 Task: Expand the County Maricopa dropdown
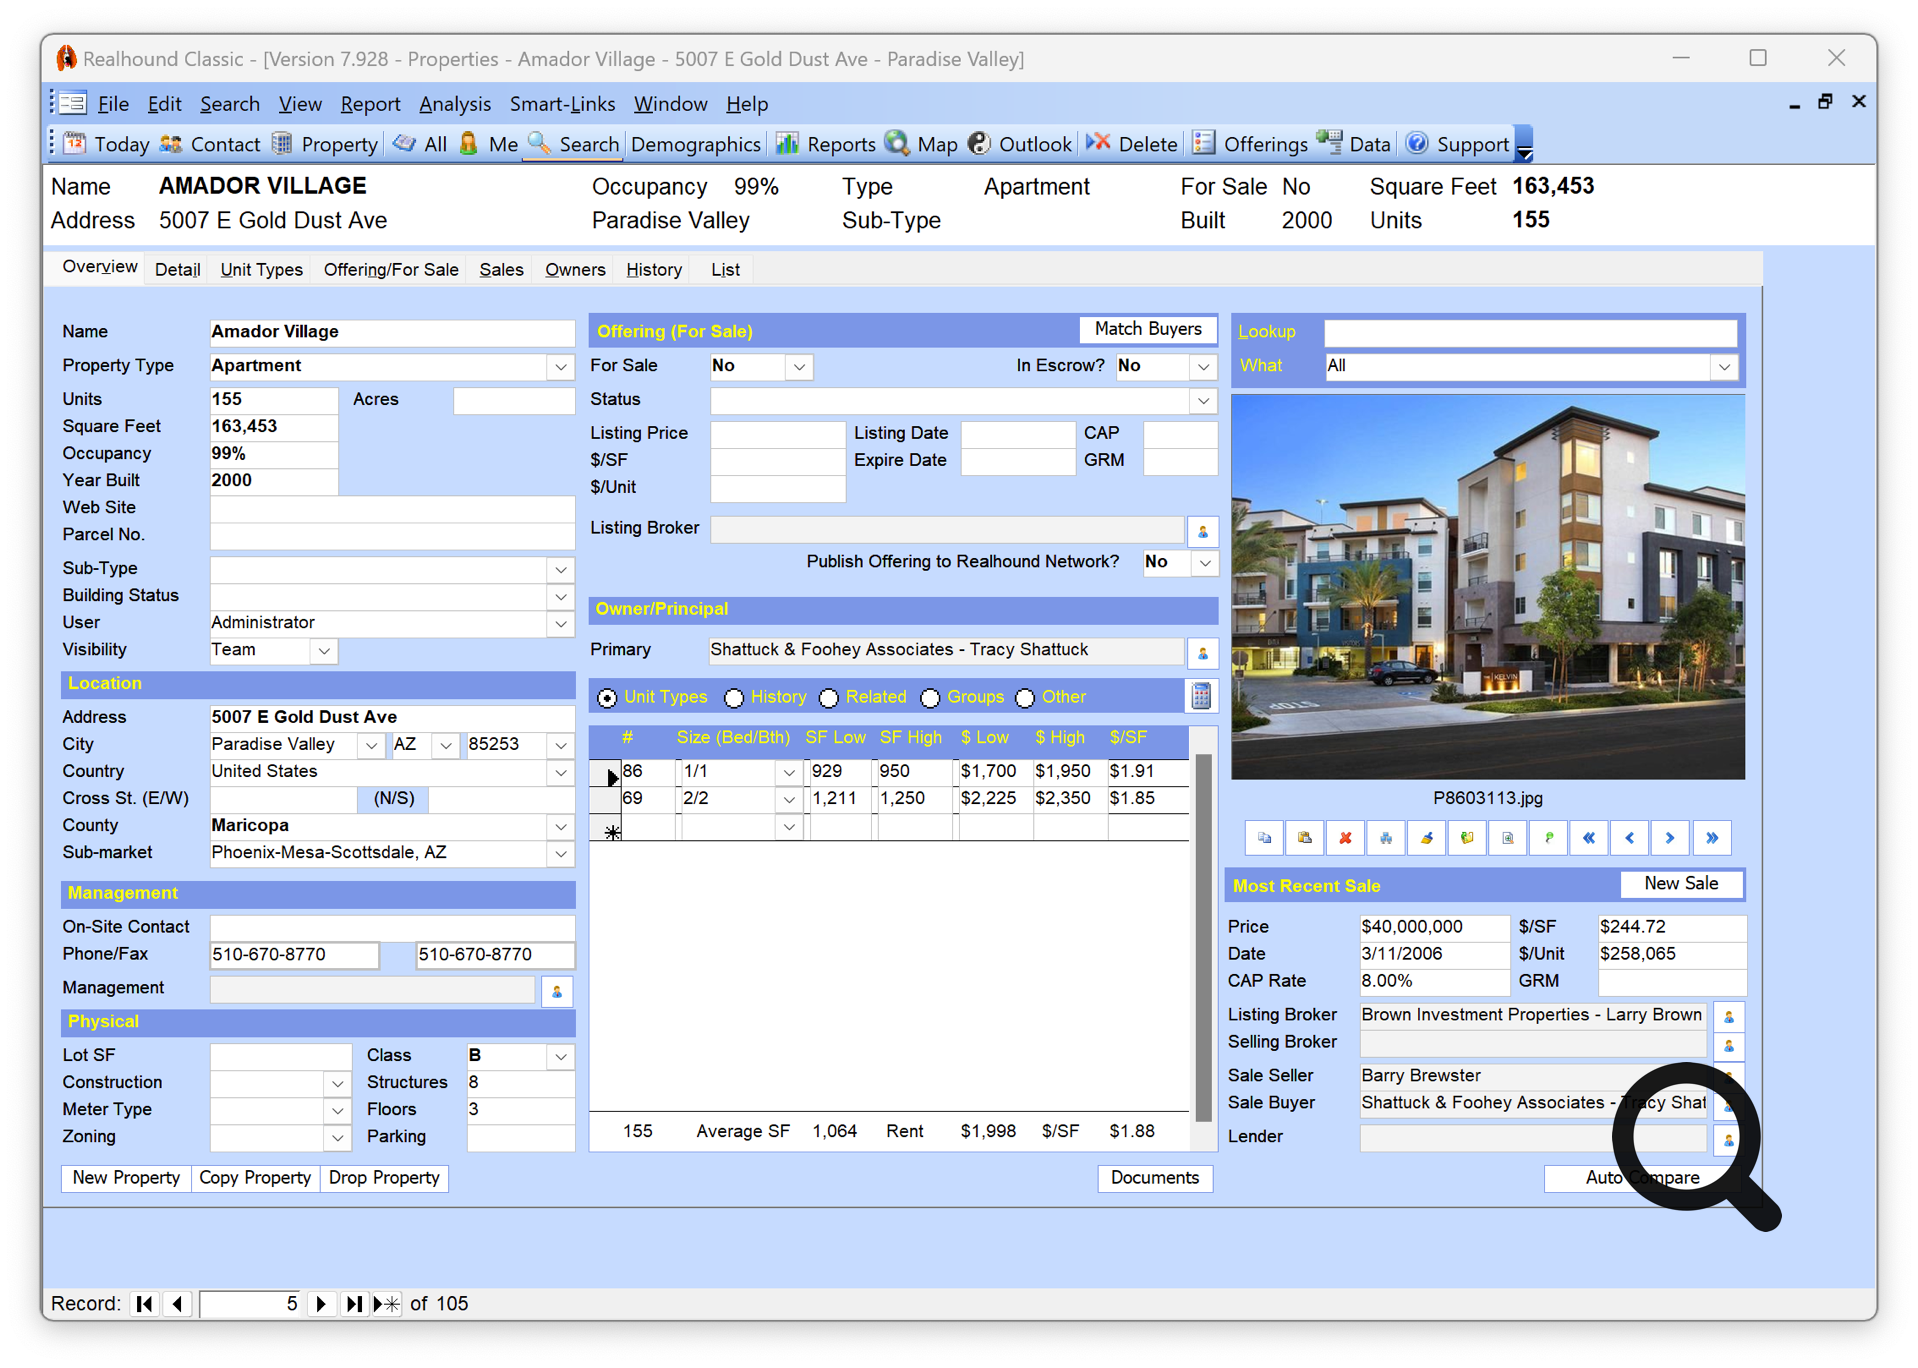click(561, 827)
